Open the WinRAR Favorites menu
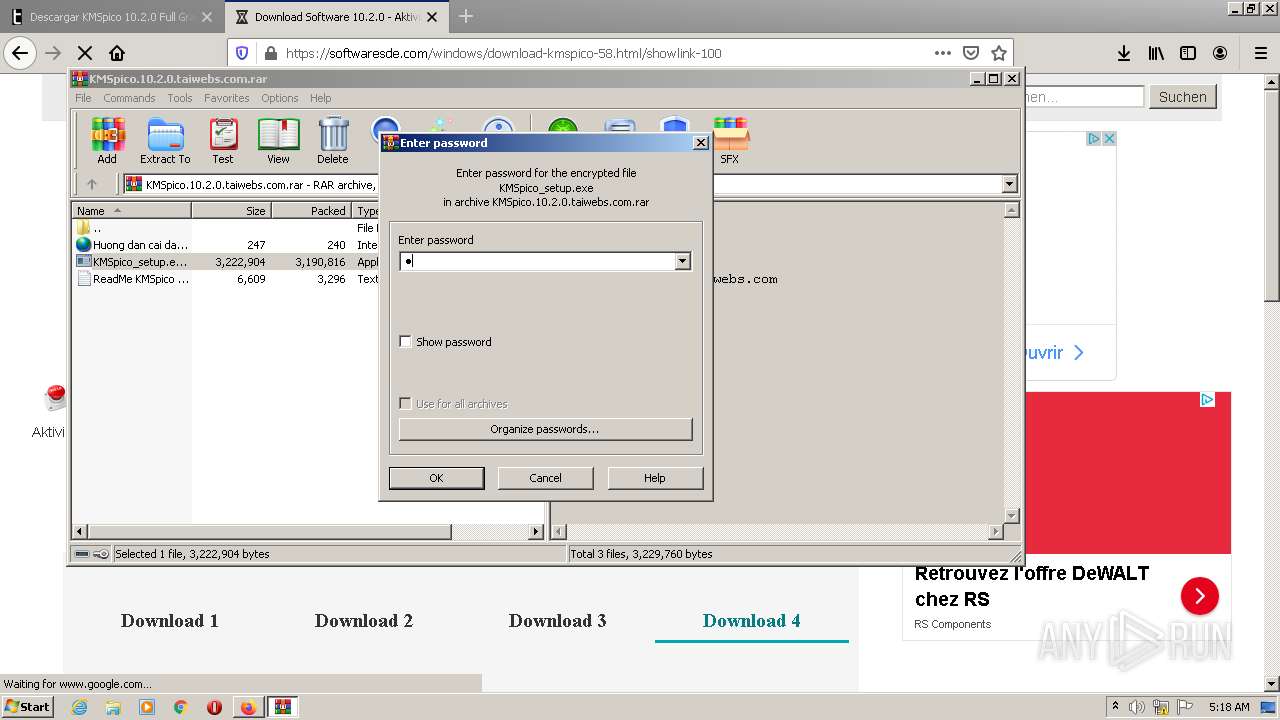Viewport: 1280px width, 720px height. [x=227, y=98]
